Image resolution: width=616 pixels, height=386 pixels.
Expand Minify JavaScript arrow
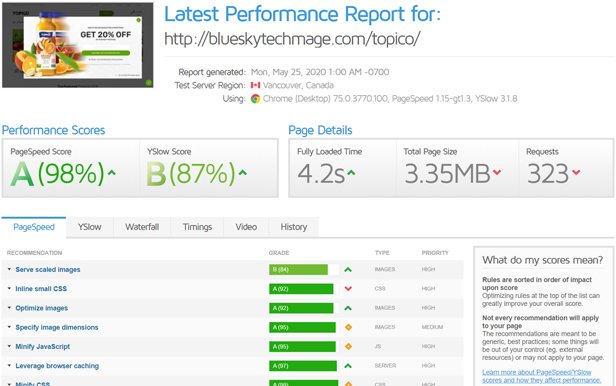tap(9, 346)
